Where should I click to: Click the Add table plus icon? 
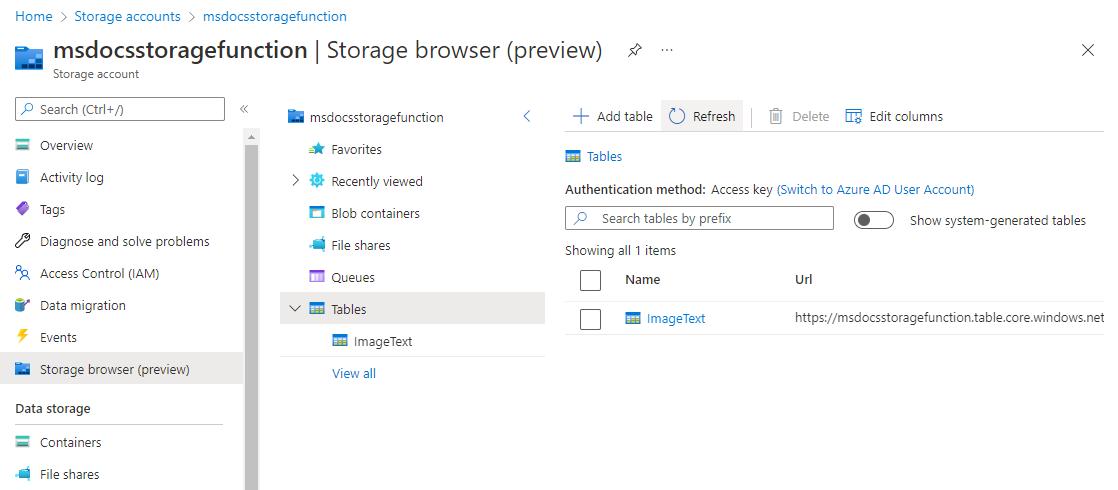(x=581, y=117)
